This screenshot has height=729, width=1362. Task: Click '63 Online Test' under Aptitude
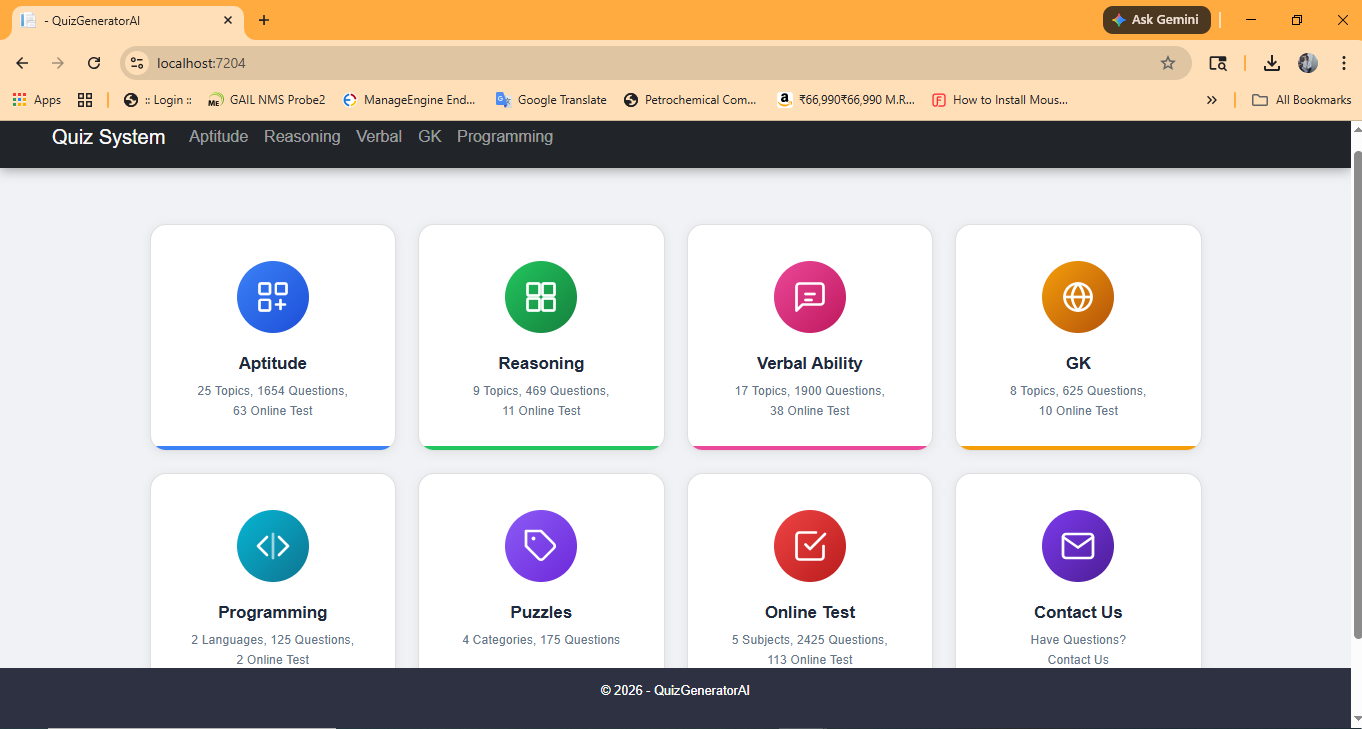click(273, 411)
